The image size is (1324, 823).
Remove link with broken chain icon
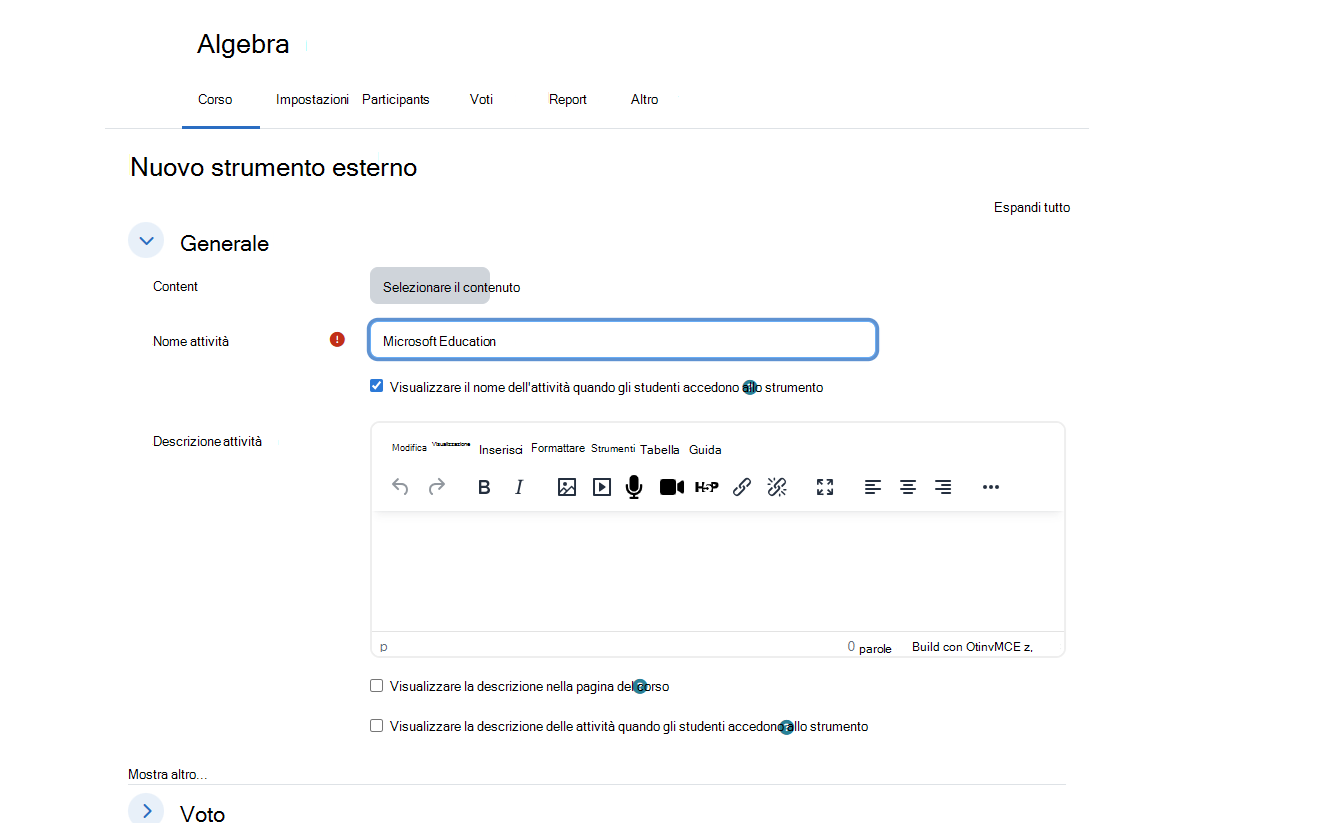point(777,487)
